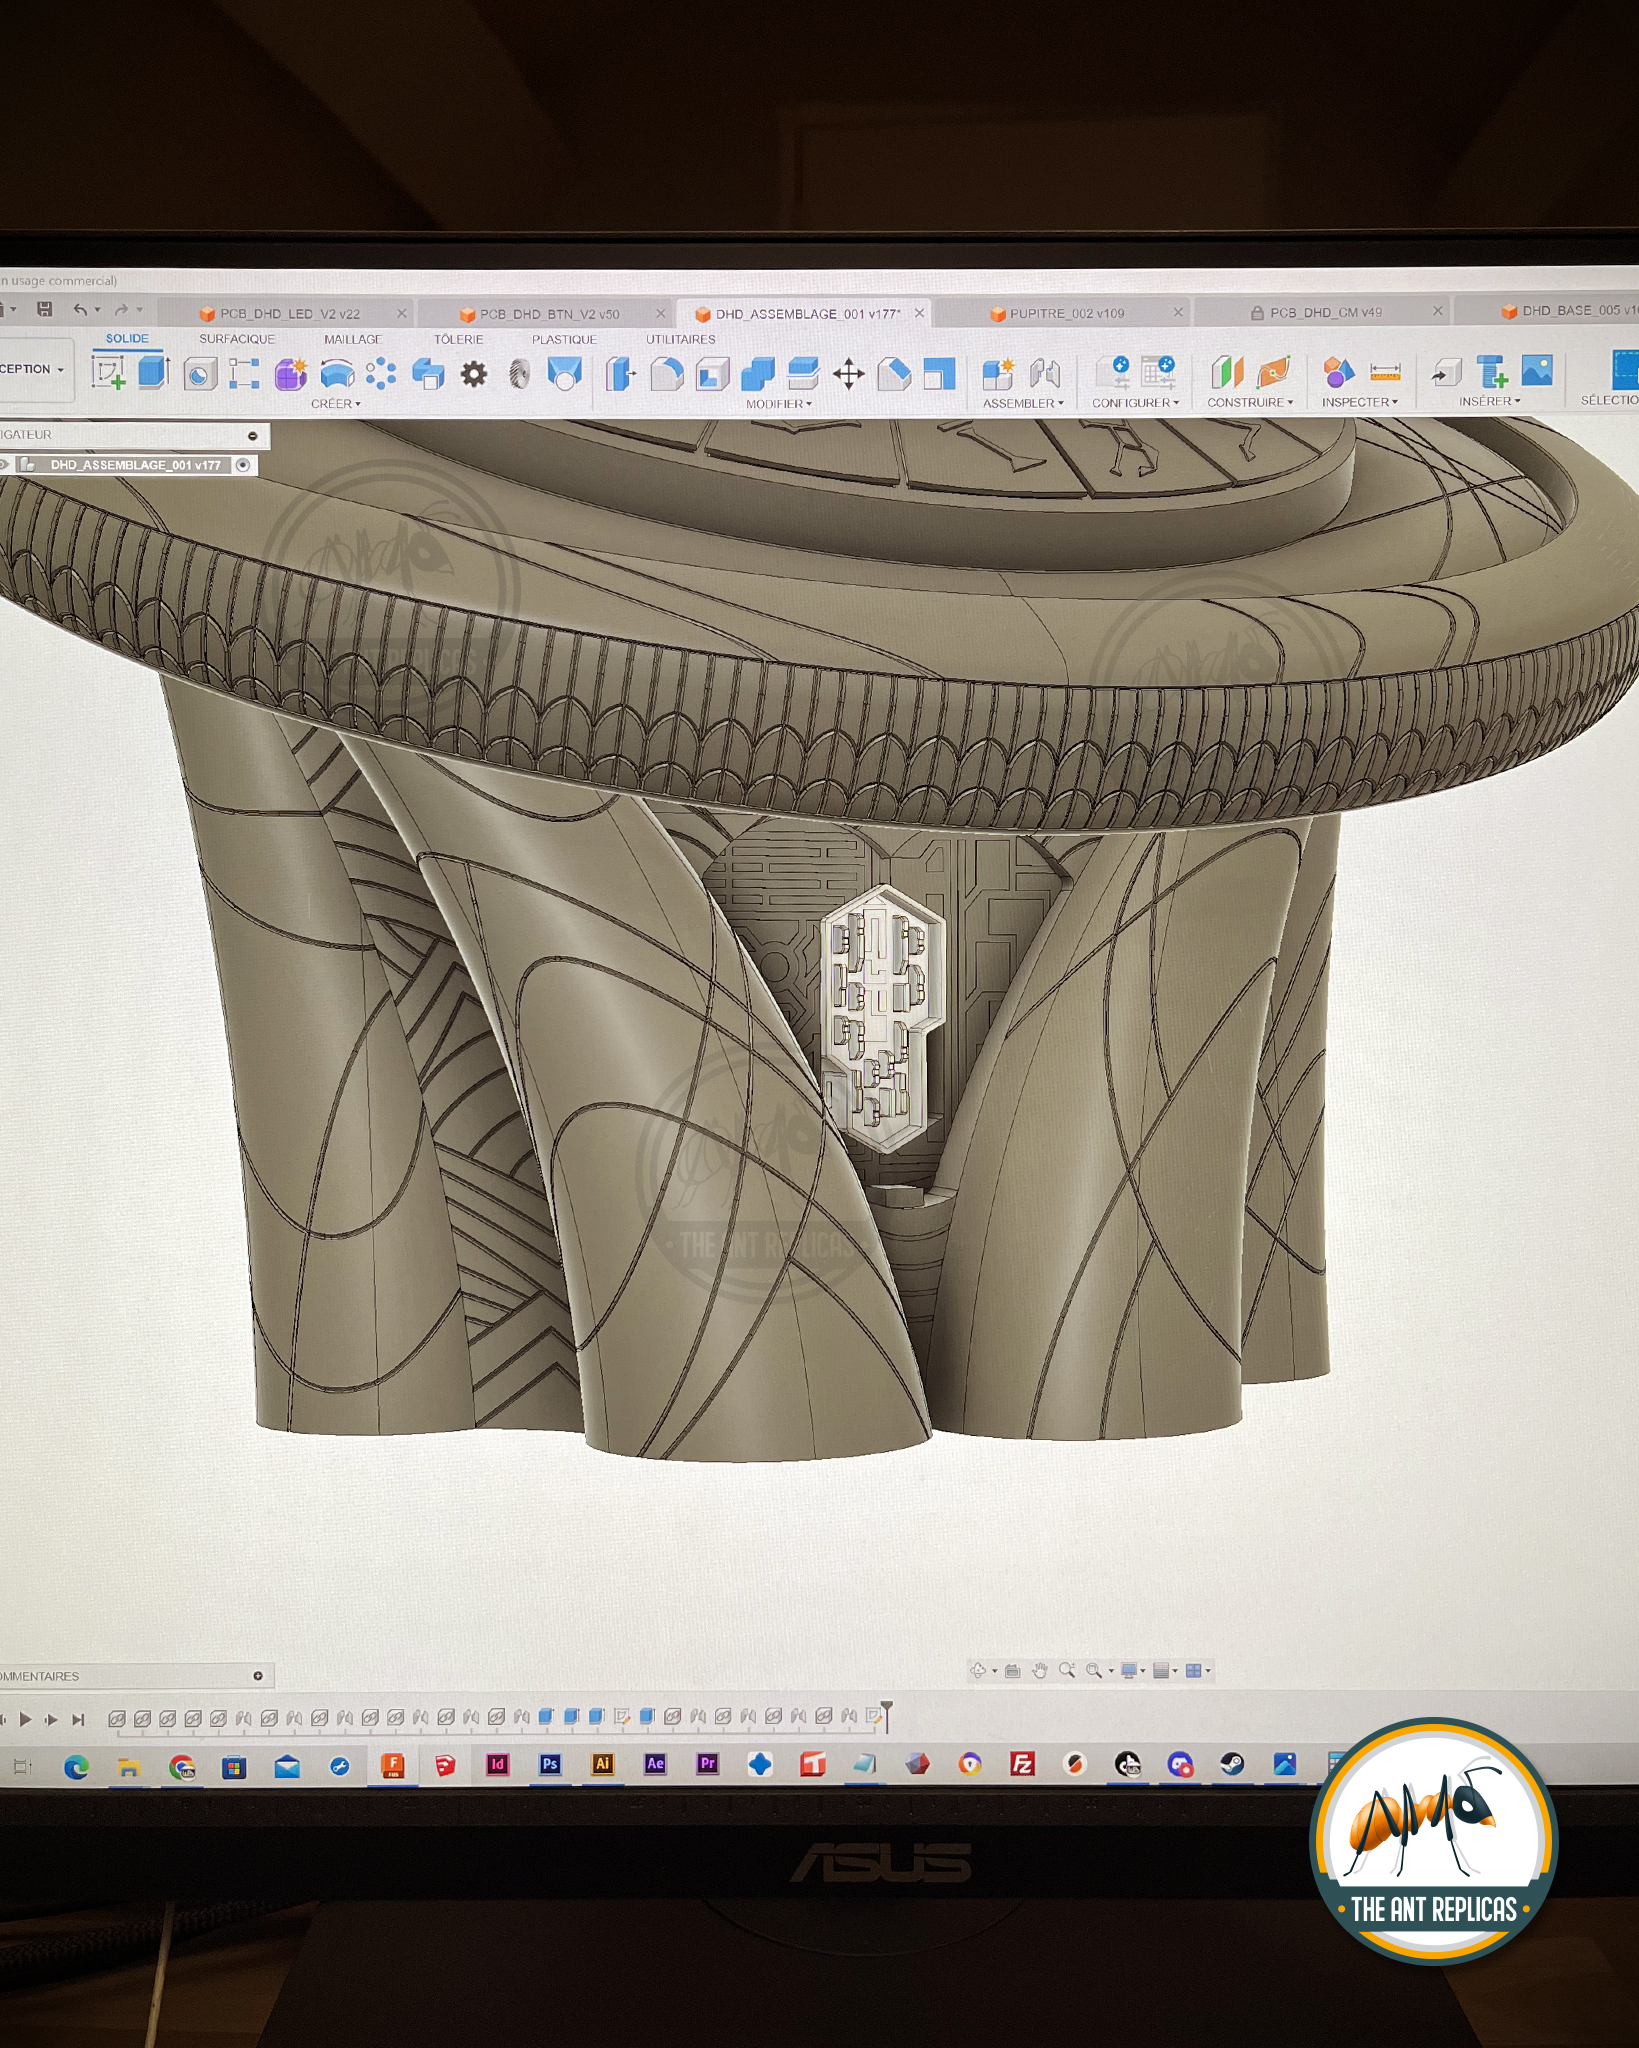Open the Inspecter dropdown menu
Viewport: 1639px width, 2048px height.
pyautogui.click(x=1360, y=402)
